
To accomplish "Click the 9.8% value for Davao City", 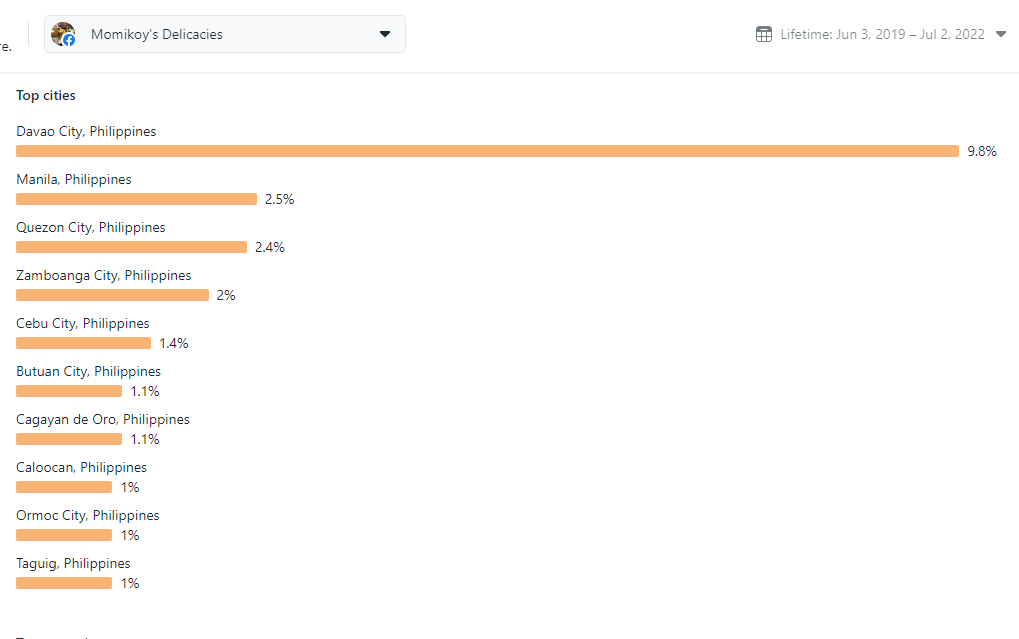I will pyautogui.click(x=981, y=151).
